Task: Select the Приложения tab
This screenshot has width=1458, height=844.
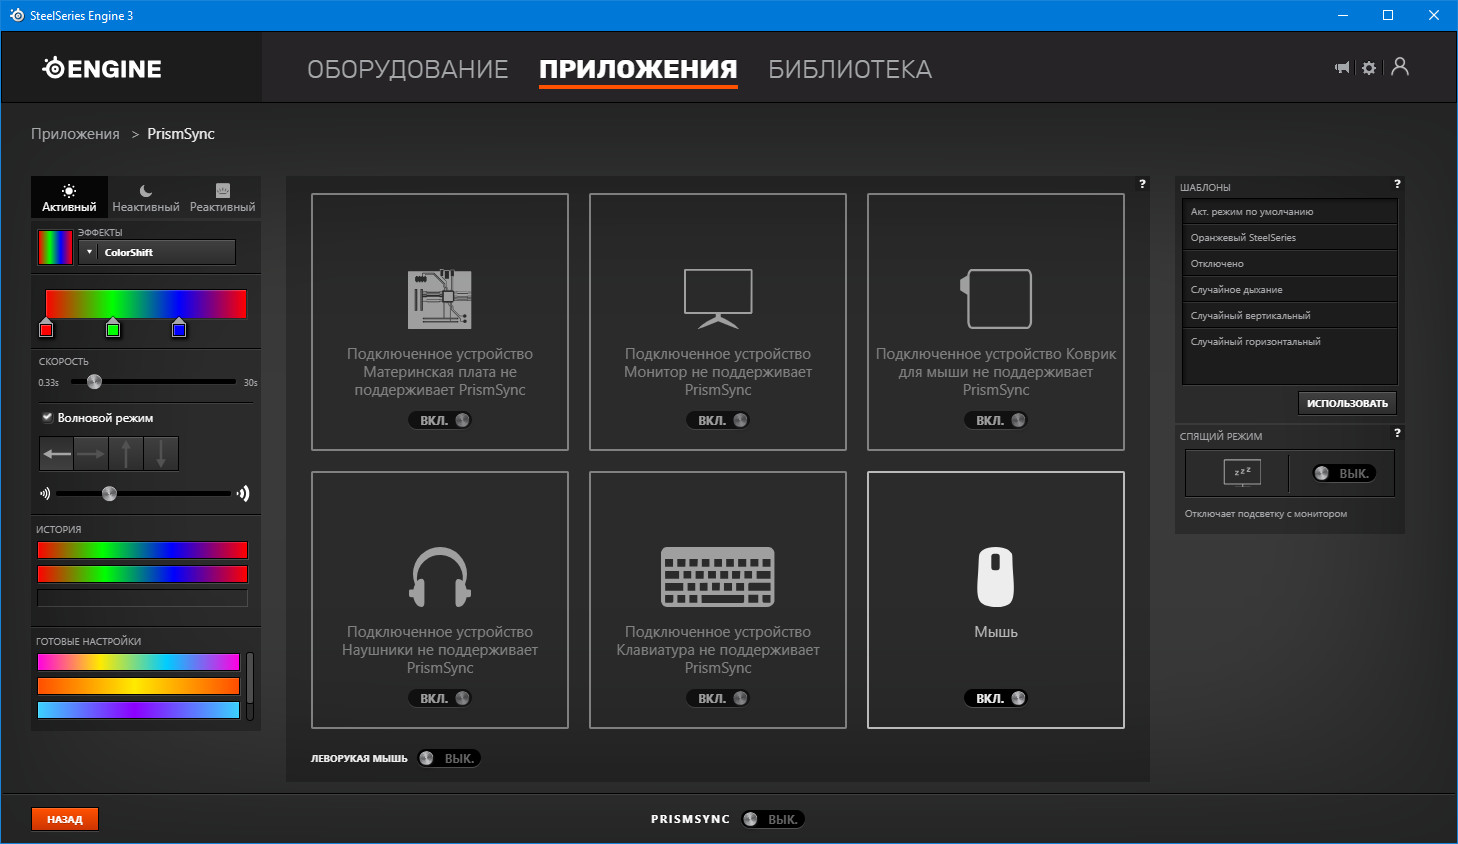Action: pos(638,69)
